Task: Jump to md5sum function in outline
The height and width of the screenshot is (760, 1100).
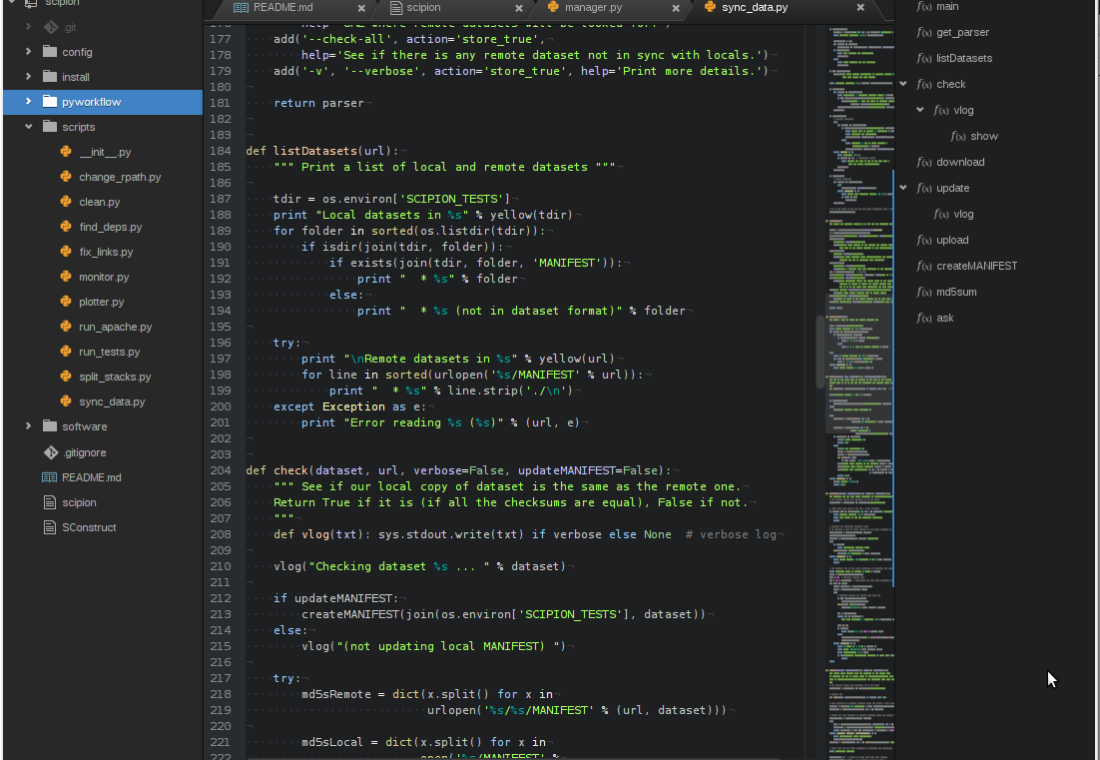Action: 956,292
